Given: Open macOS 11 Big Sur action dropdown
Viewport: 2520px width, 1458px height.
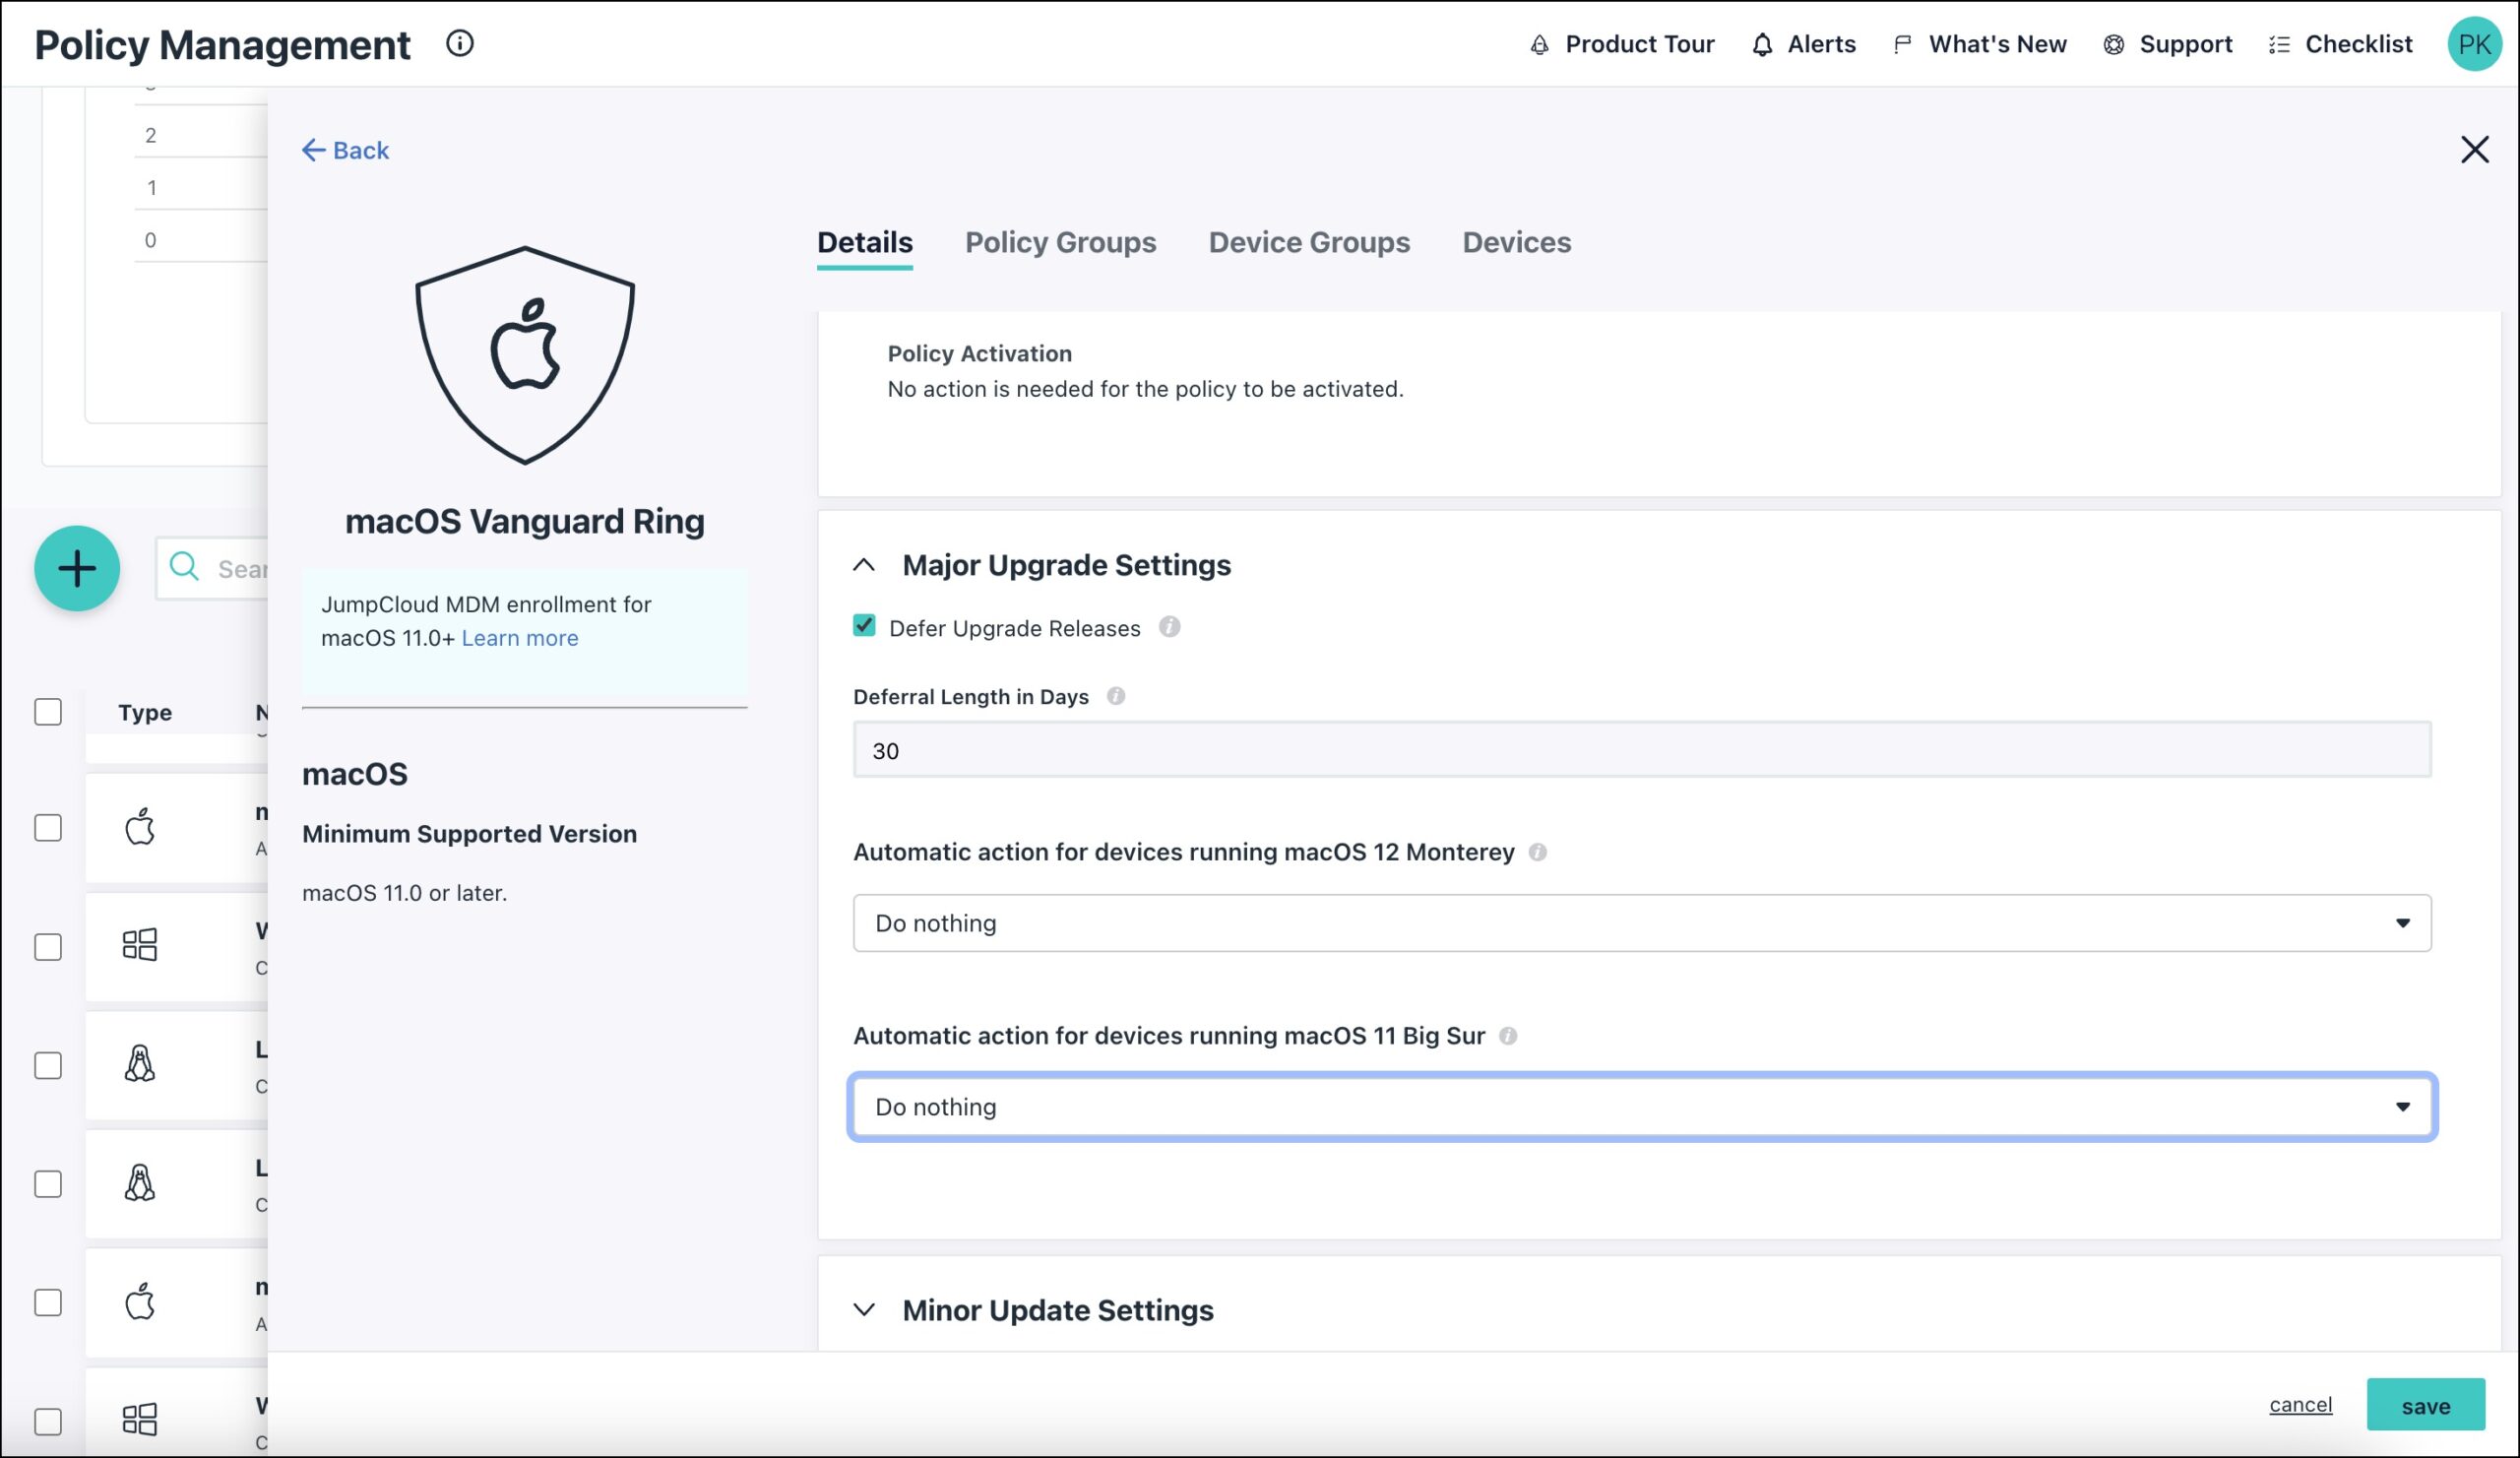Looking at the screenshot, I should 1641,1106.
